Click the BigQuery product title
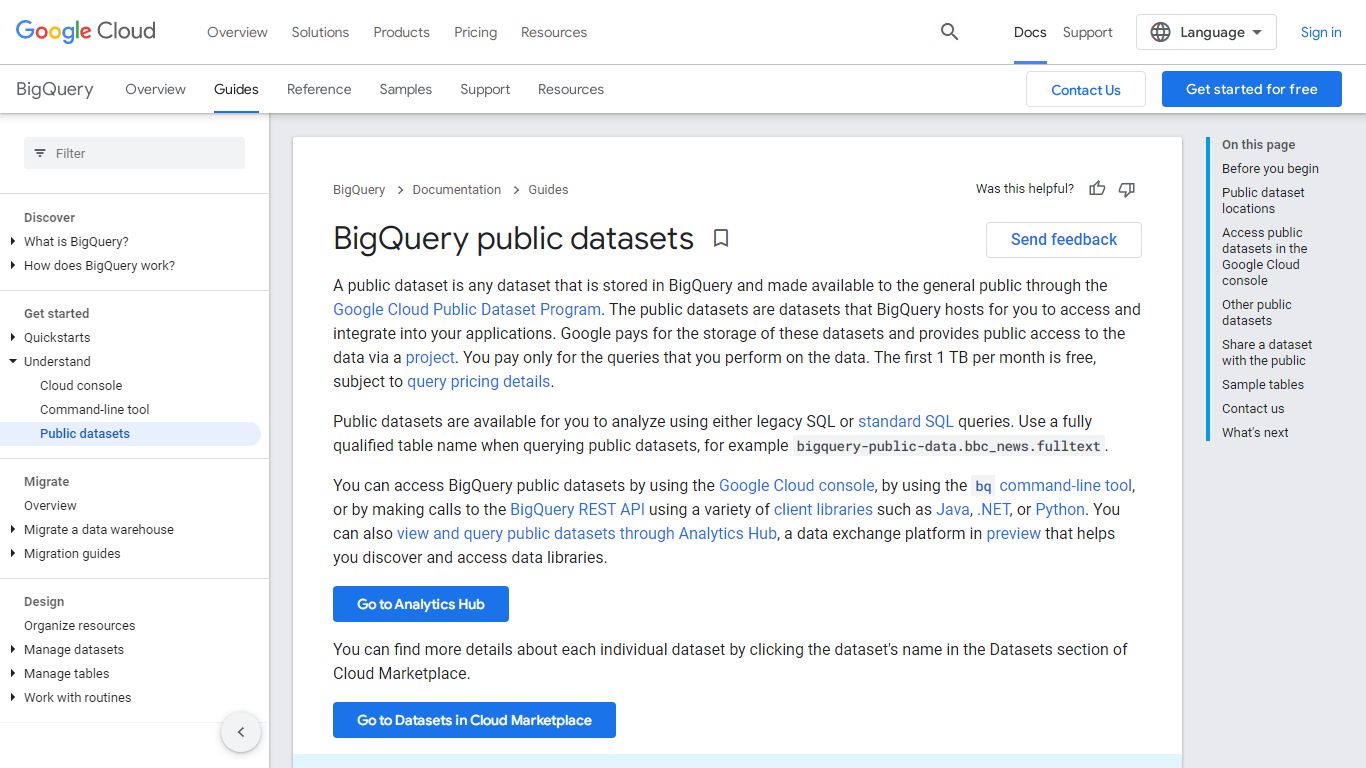1366x768 pixels. (55, 89)
